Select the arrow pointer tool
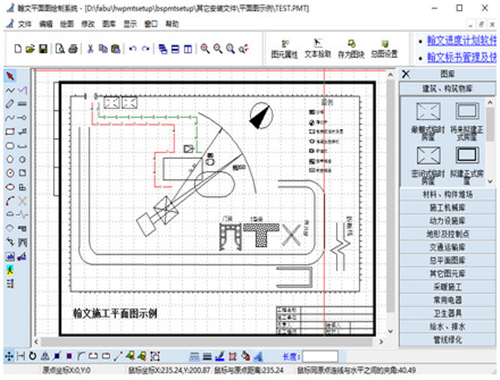This screenshot has height=380, width=500. pos(10,76)
